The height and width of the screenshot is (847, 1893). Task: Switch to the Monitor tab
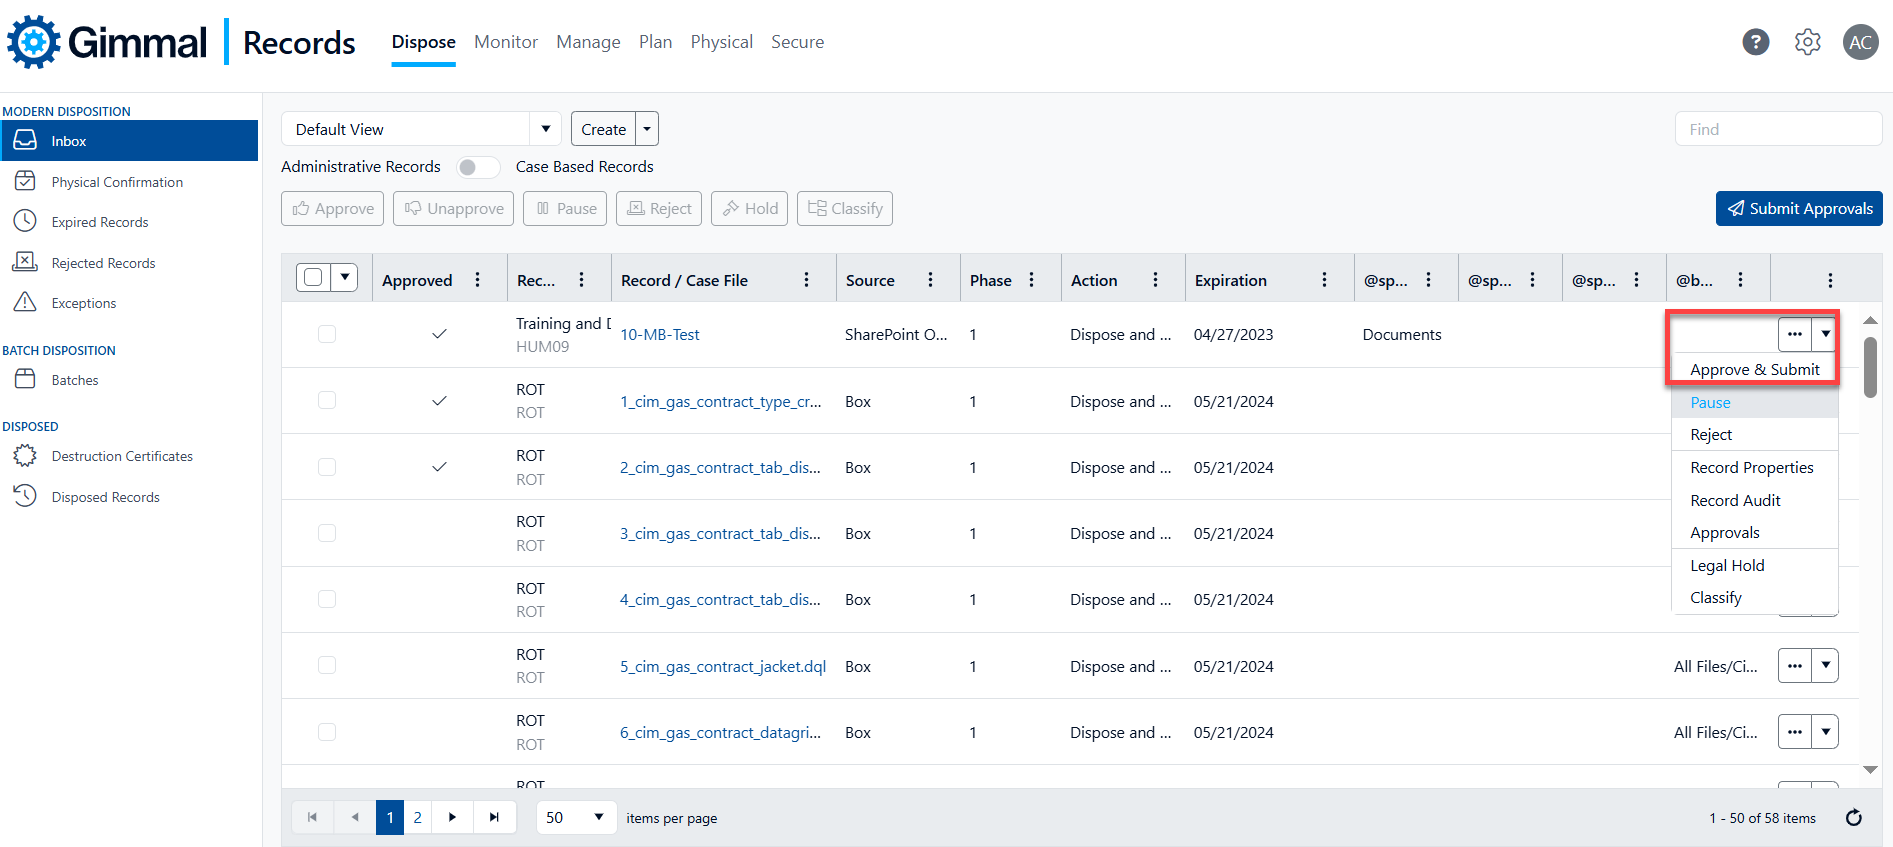(x=506, y=42)
